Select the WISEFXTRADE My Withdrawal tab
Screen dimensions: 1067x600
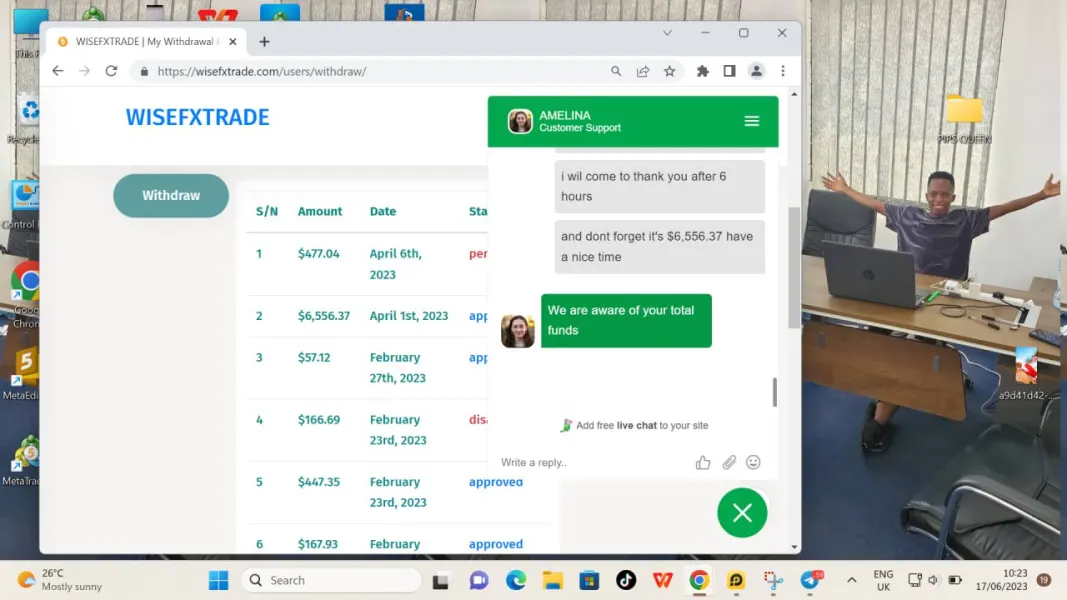[x=146, y=41]
